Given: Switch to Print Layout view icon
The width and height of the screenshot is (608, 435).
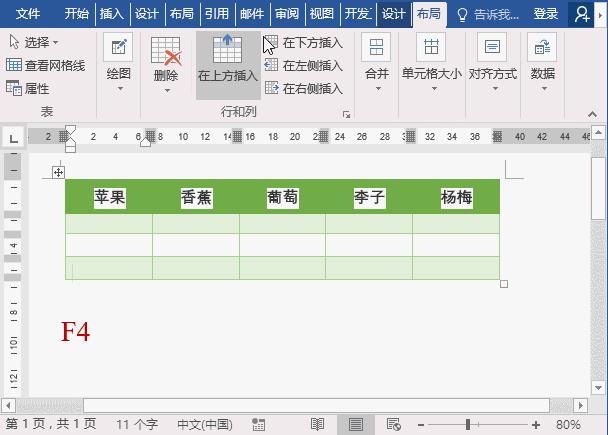Looking at the screenshot, I should 356,425.
